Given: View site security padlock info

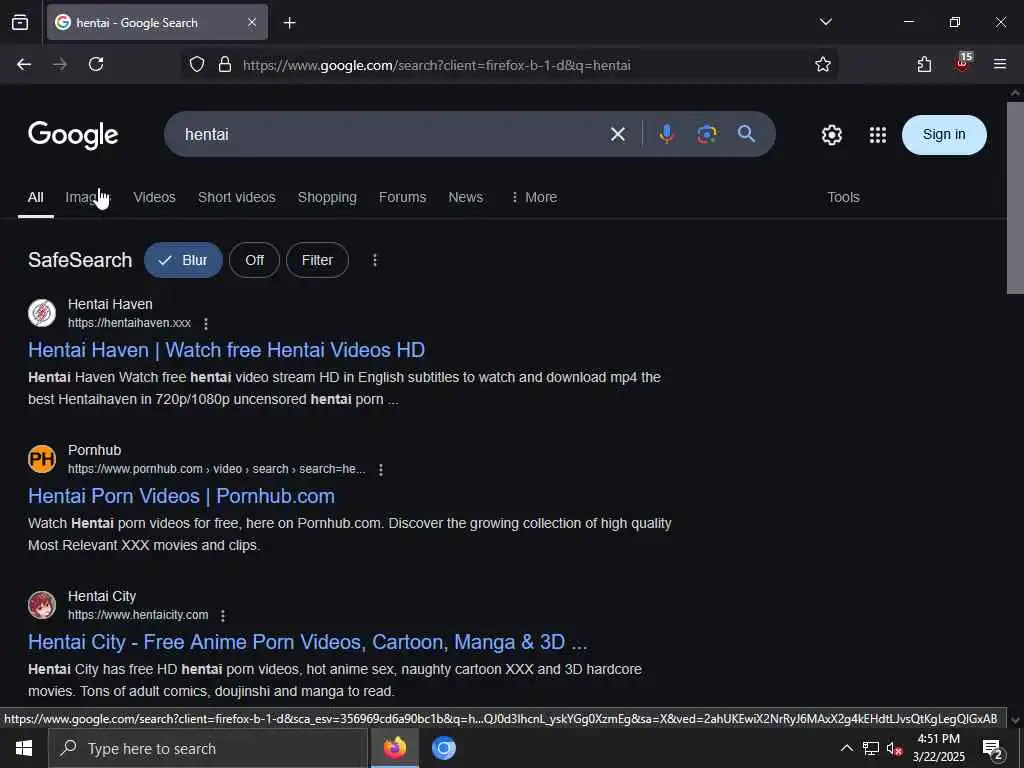Looking at the screenshot, I should [x=225, y=65].
